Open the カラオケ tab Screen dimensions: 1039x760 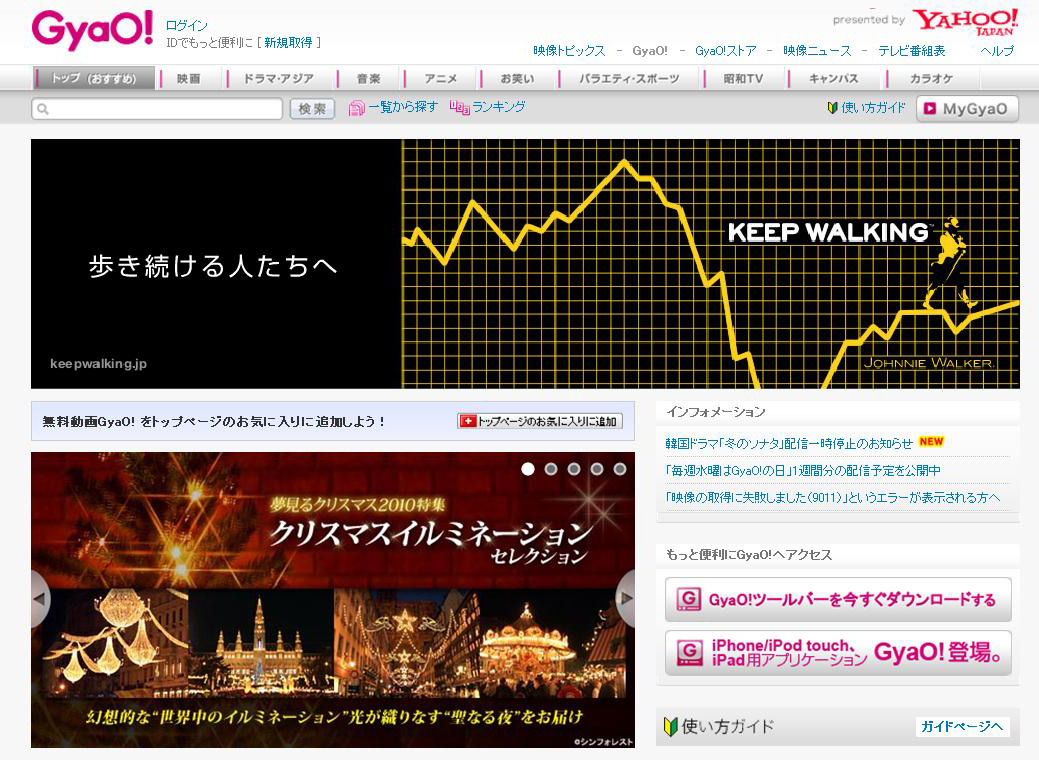932,78
